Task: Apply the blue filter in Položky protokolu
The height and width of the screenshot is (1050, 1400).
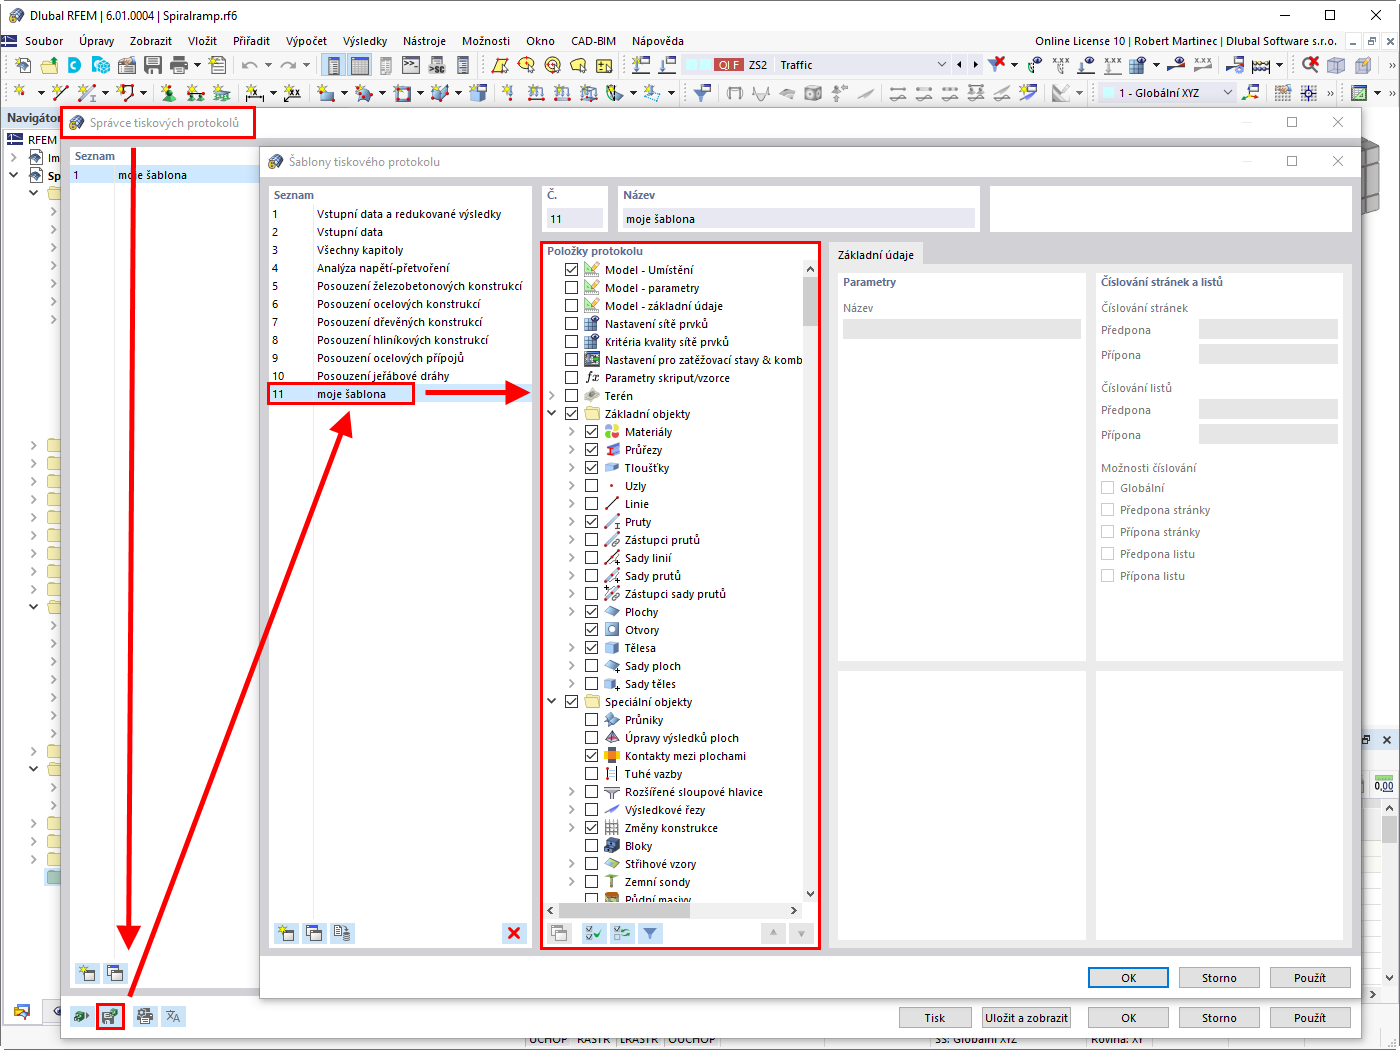Action: [649, 933]
